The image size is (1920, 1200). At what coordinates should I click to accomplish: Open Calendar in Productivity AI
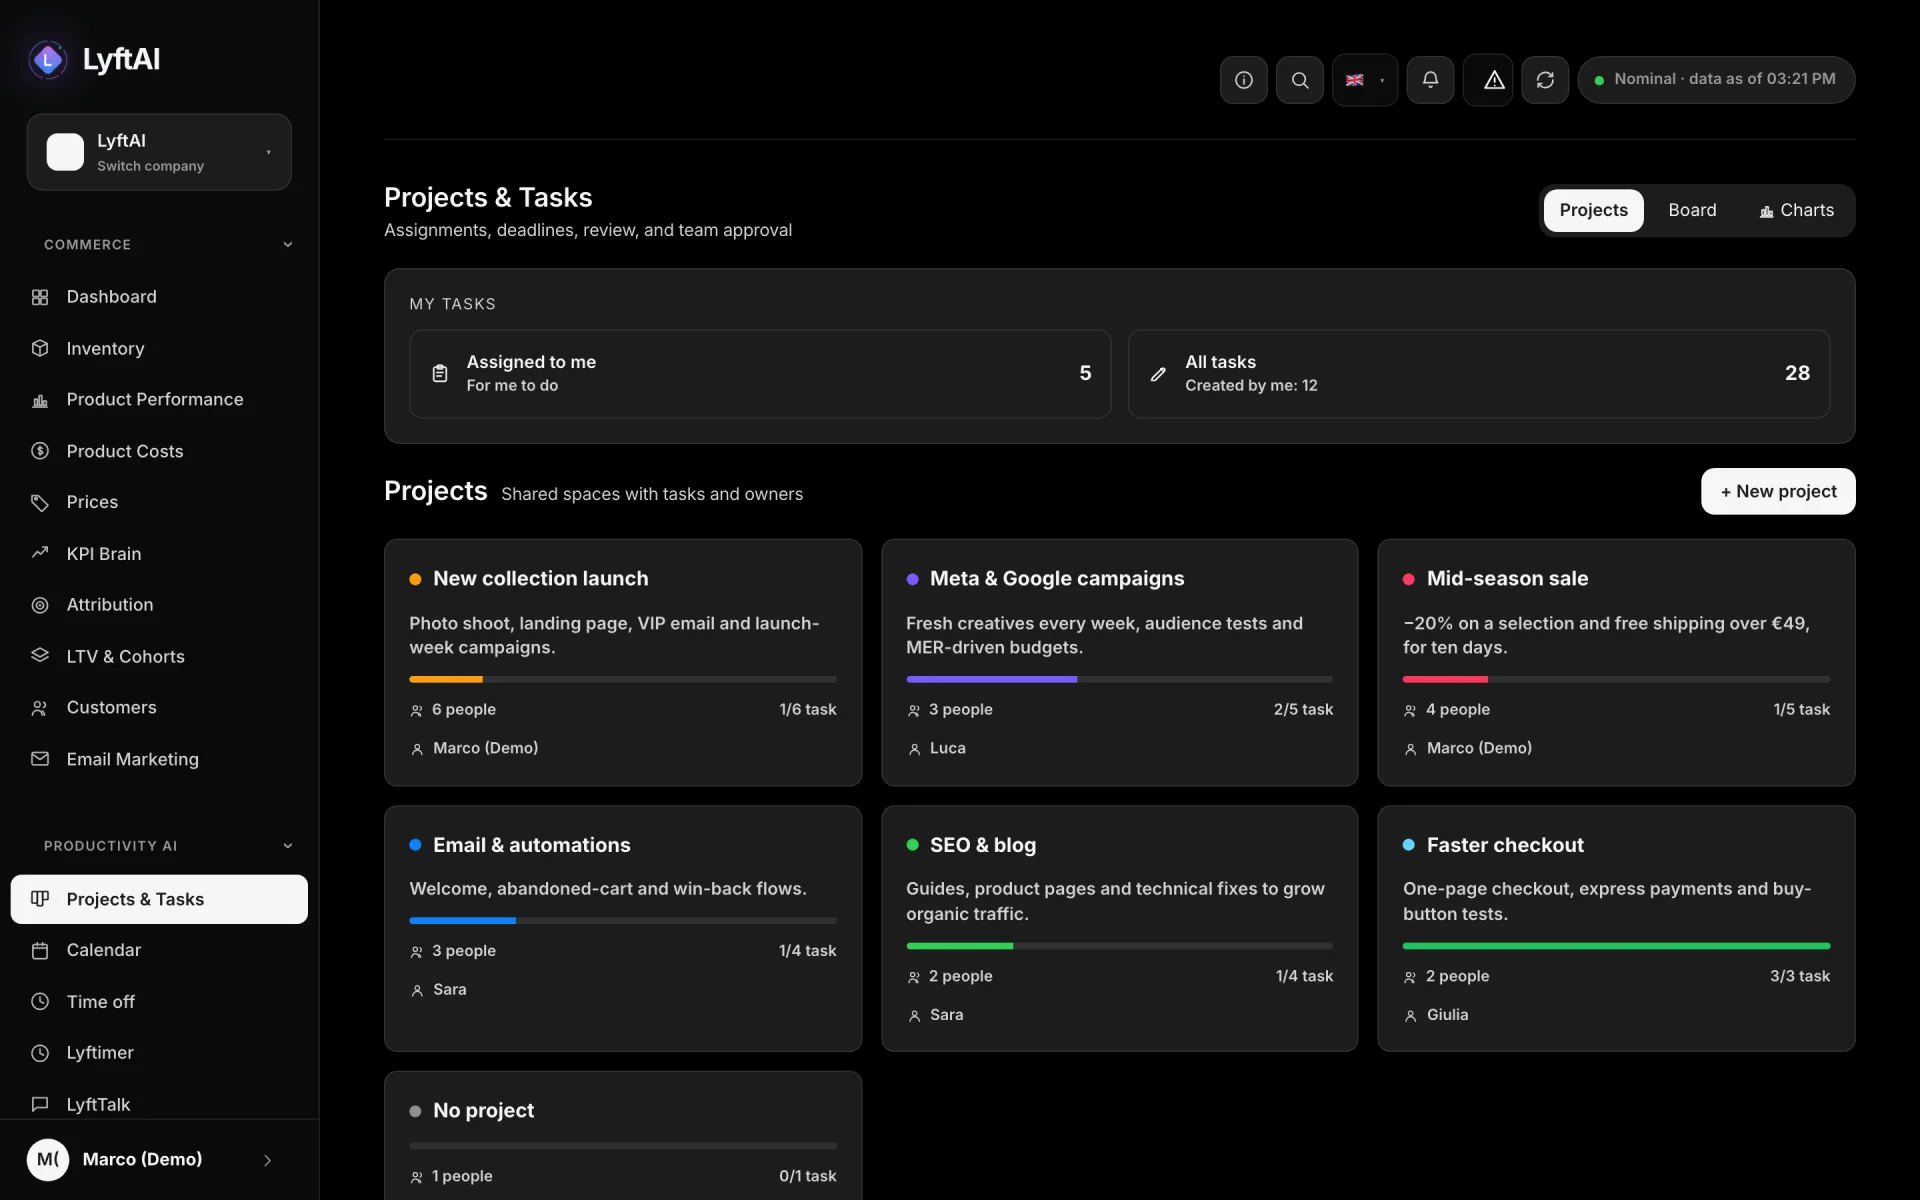click(159, 950)
